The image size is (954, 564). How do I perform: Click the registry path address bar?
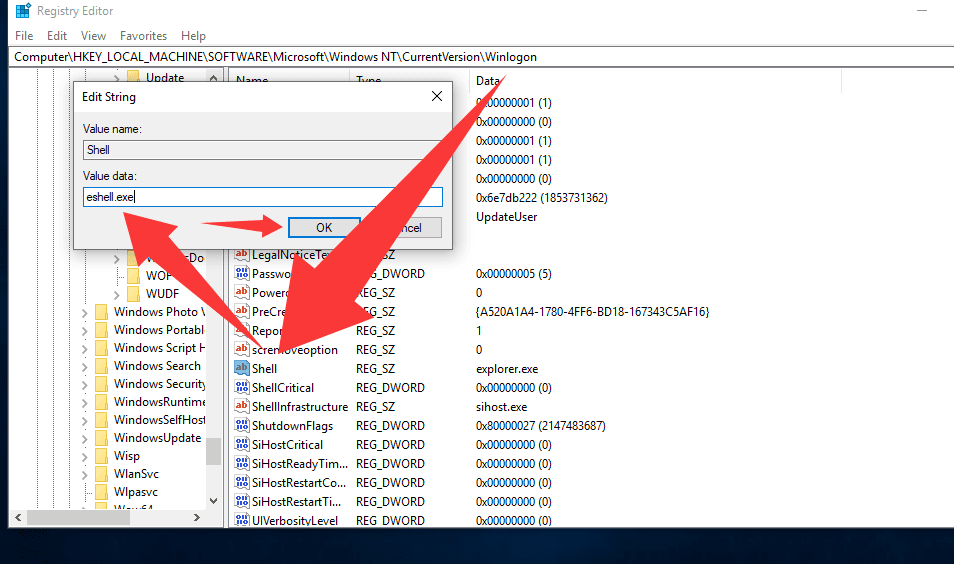pyautogui.click(x=481, y=57)
